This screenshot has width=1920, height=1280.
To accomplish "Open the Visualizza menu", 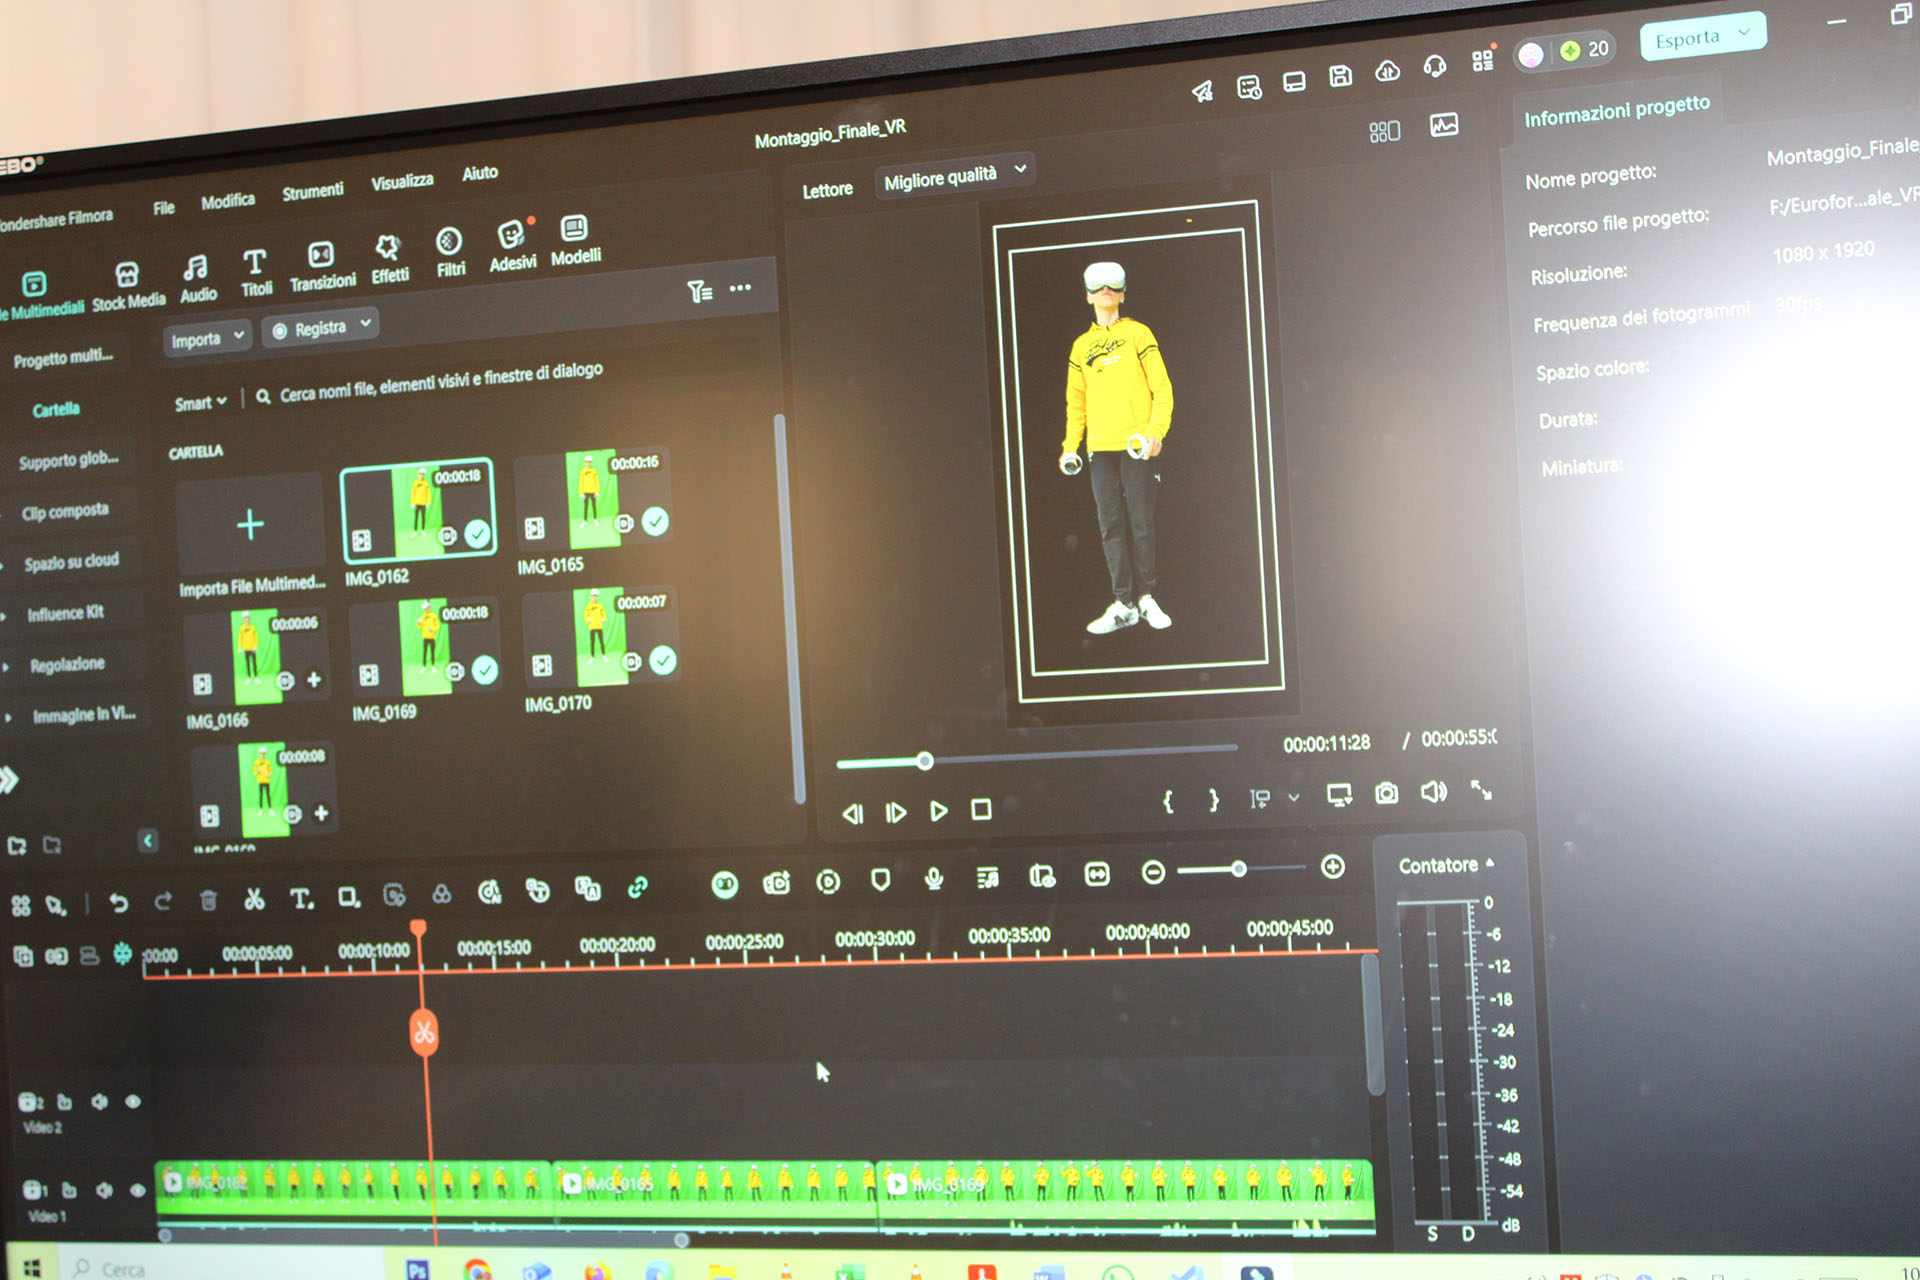I will 402,182.
